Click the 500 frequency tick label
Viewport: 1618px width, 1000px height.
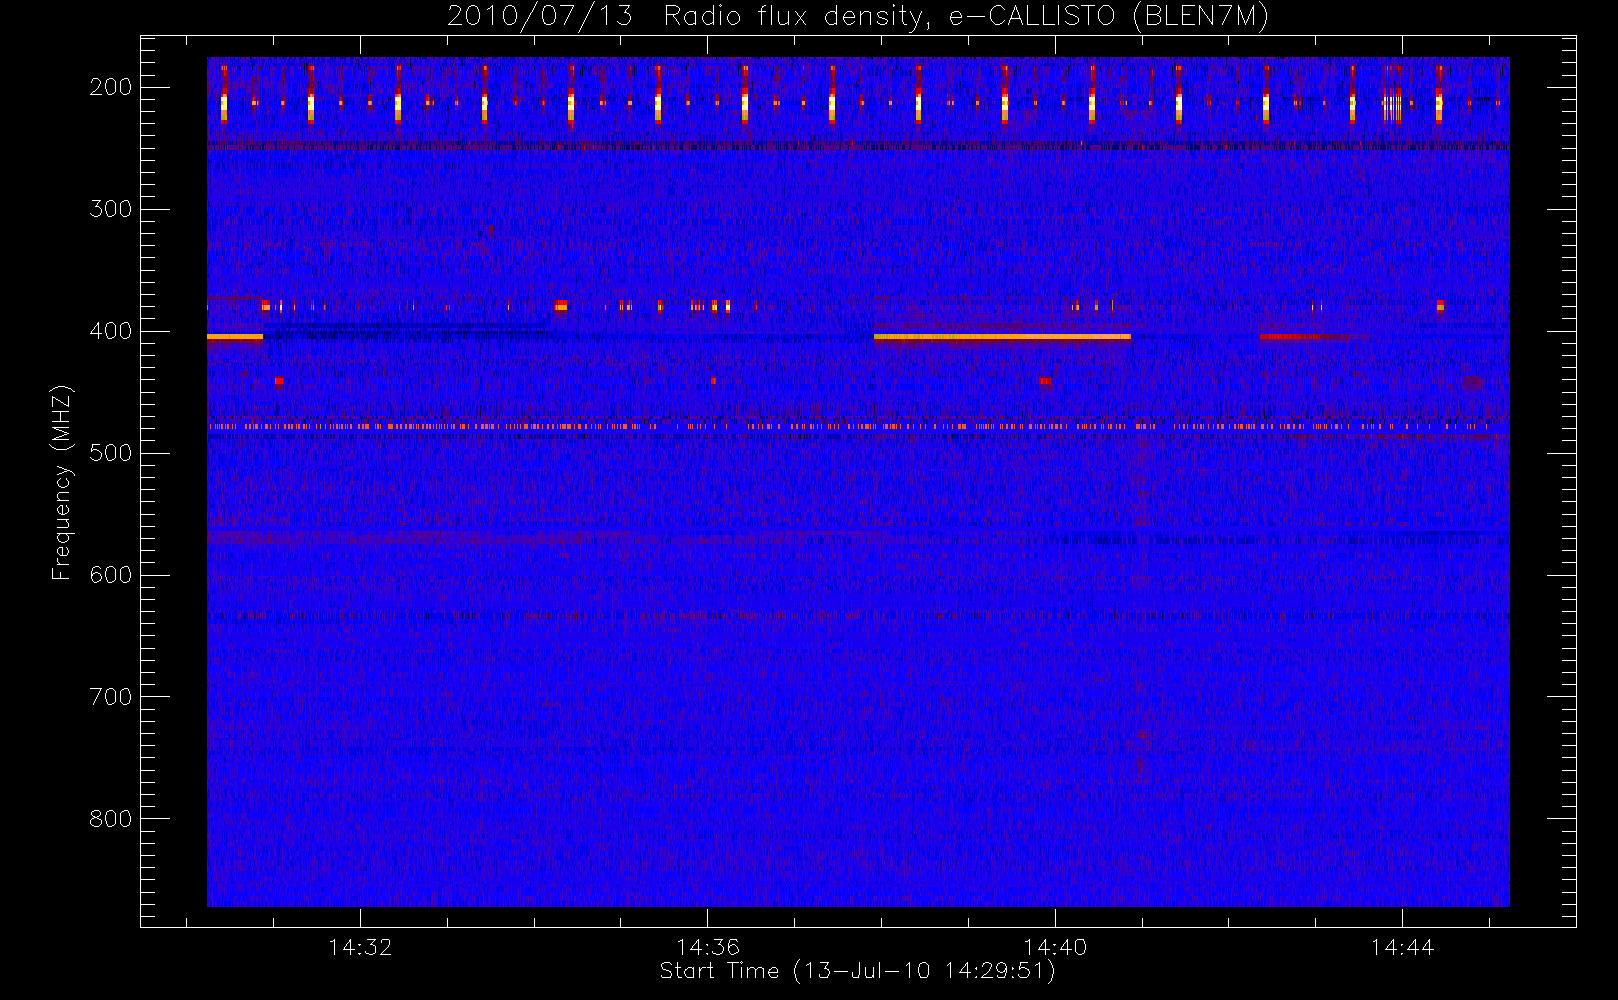110,453
